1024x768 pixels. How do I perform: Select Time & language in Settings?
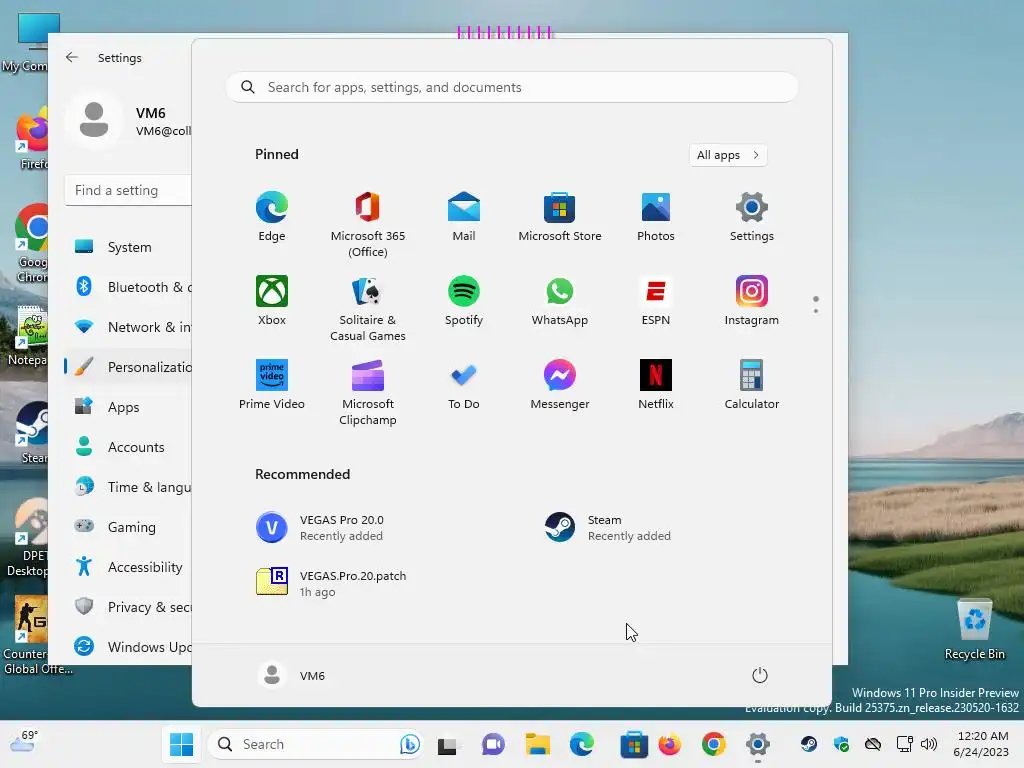[x=130, y=487]
